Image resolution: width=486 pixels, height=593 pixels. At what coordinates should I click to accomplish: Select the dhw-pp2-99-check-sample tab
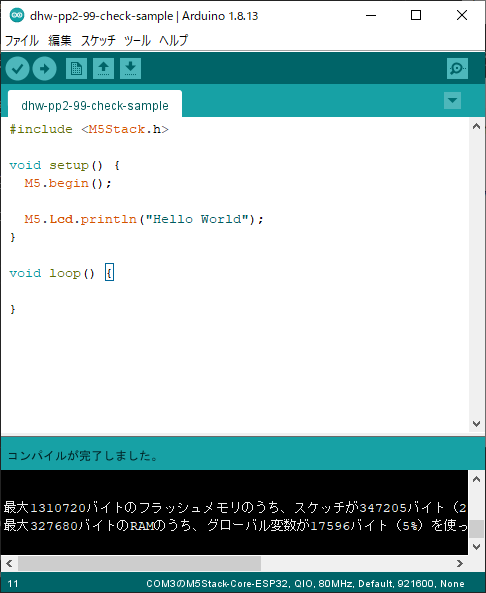pyautogui.click(x=95, y=105)
